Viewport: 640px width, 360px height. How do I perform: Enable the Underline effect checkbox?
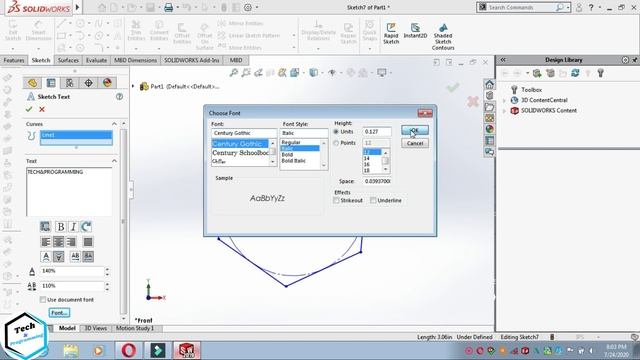373,200
